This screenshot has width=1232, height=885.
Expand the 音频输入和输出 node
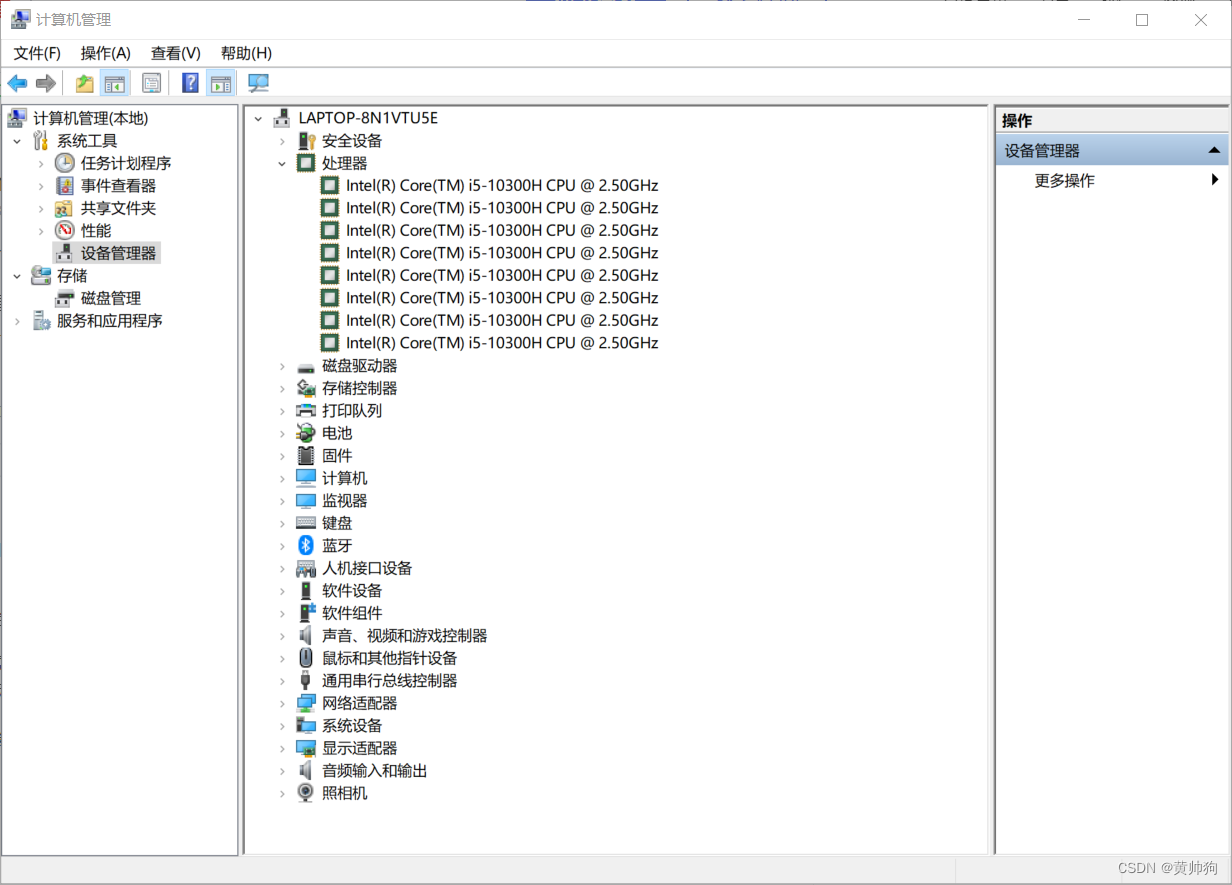pos(282,771)
